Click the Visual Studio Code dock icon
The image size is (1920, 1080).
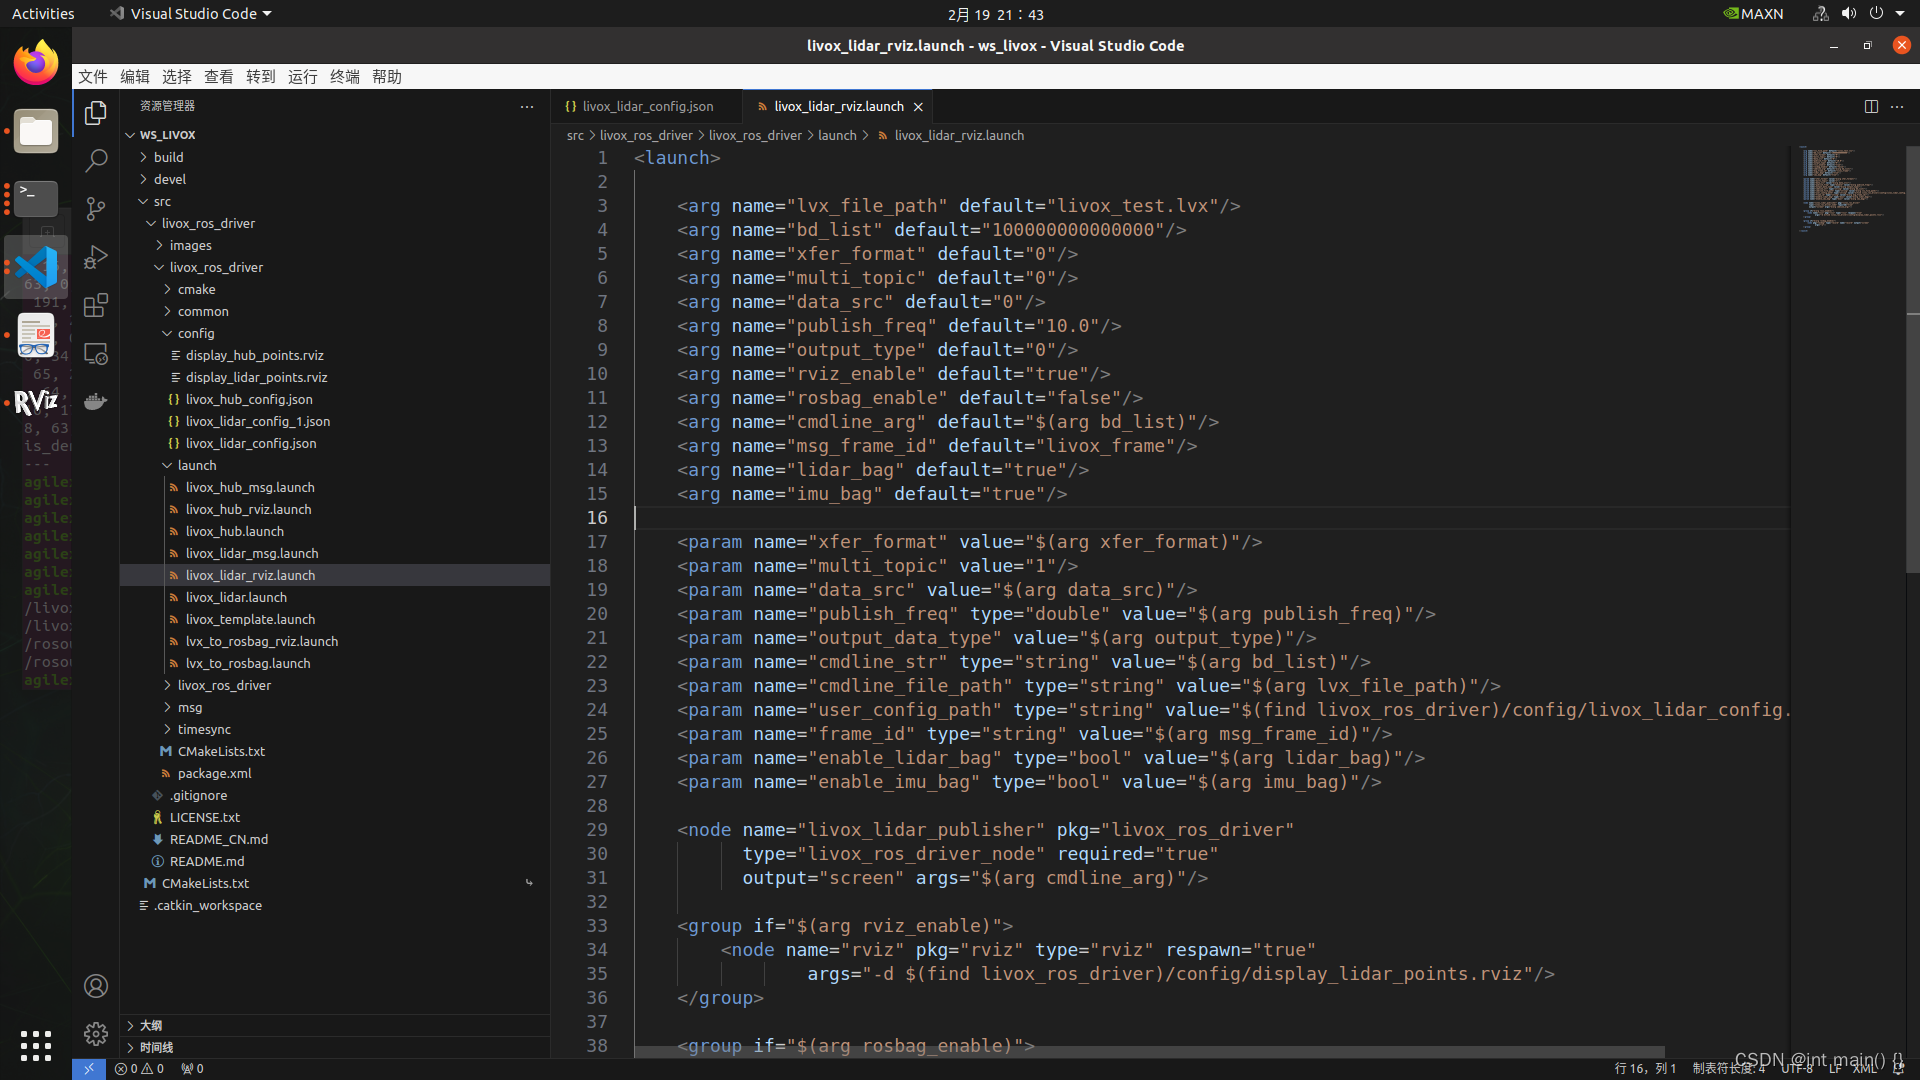(x=36, y=267)
